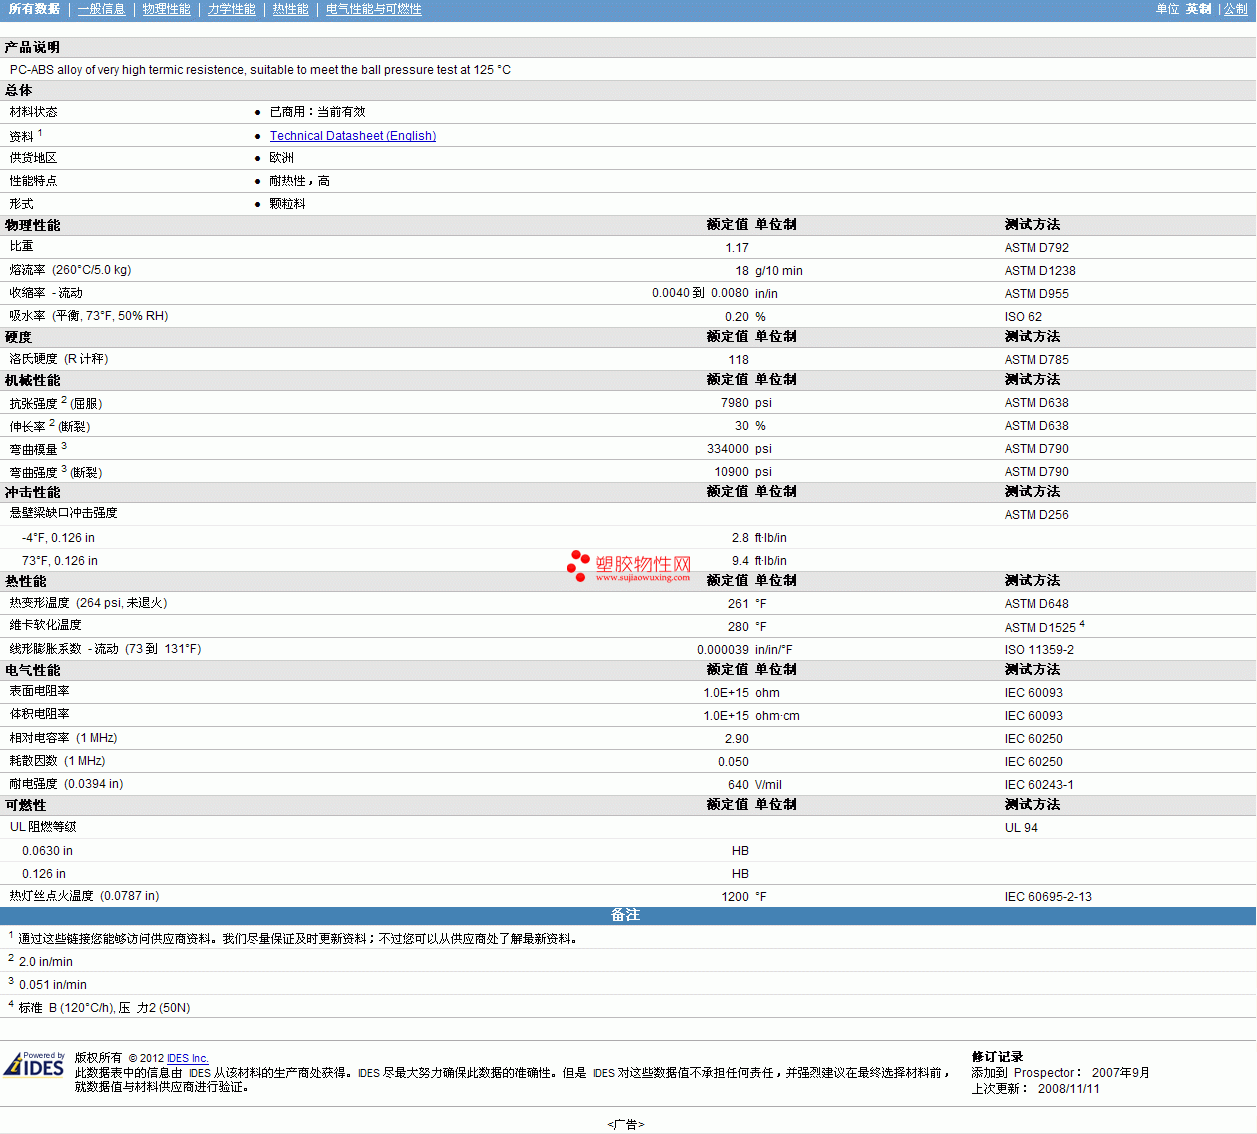Click ISO 11359-2 test method
The width and height of the screenshot is (1257, 1134).
tap(1040, 650)
